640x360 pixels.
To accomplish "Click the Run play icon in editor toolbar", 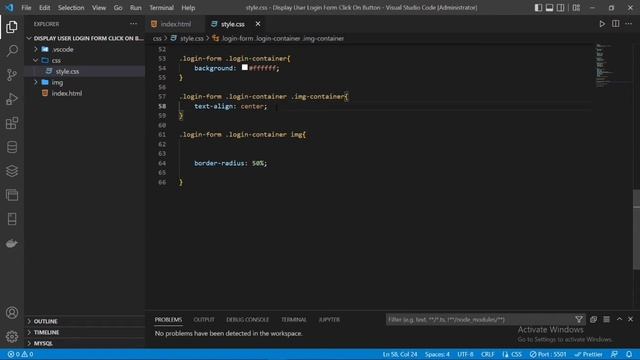I will pos(602,24).
